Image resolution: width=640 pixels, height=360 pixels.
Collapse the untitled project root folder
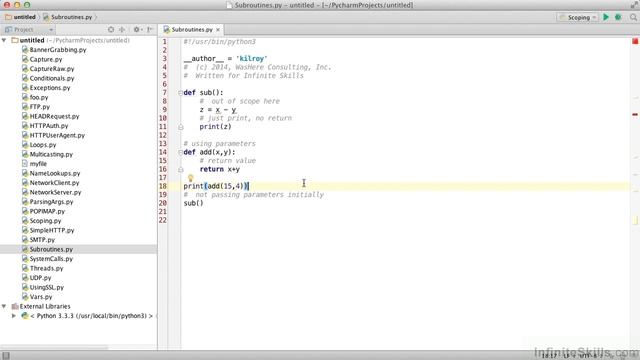click(4, 40)
